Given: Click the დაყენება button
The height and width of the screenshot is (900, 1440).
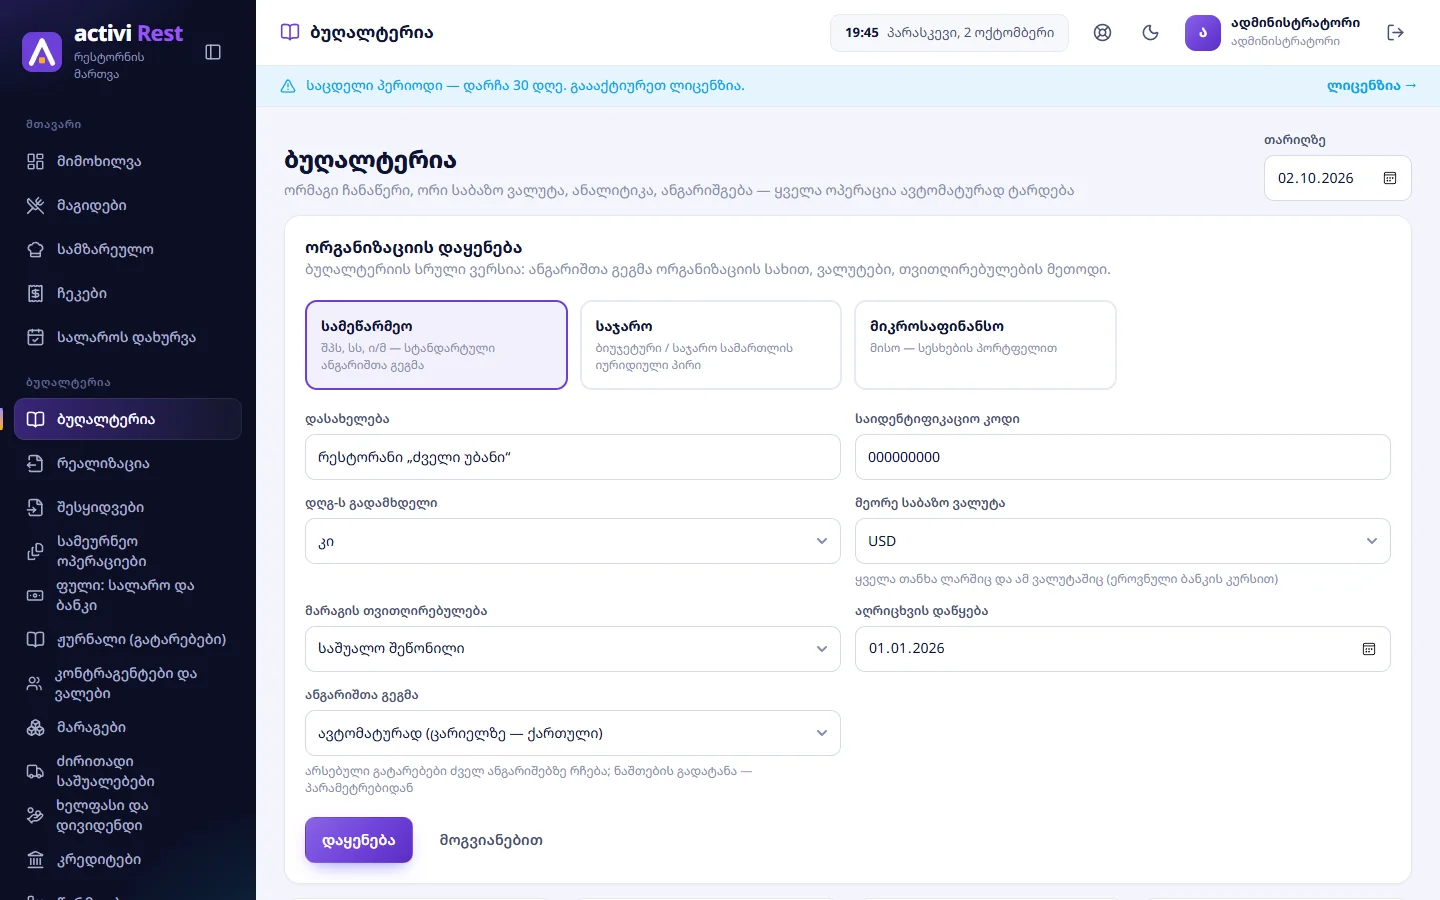Looking at the screenshot, I should tap(358, 840).
